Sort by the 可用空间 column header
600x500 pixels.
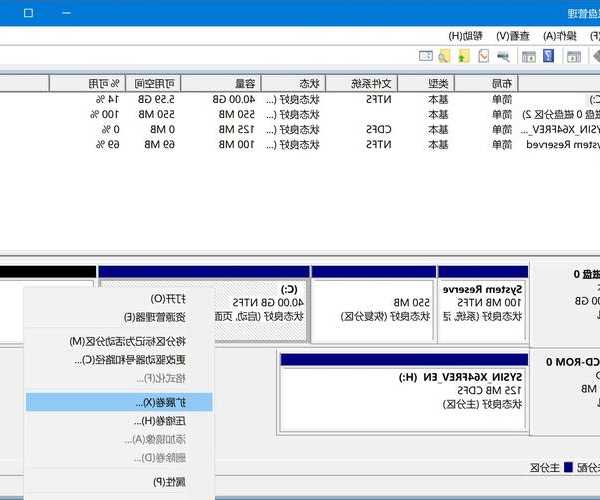pyautogui.click(x=153, y=83)
